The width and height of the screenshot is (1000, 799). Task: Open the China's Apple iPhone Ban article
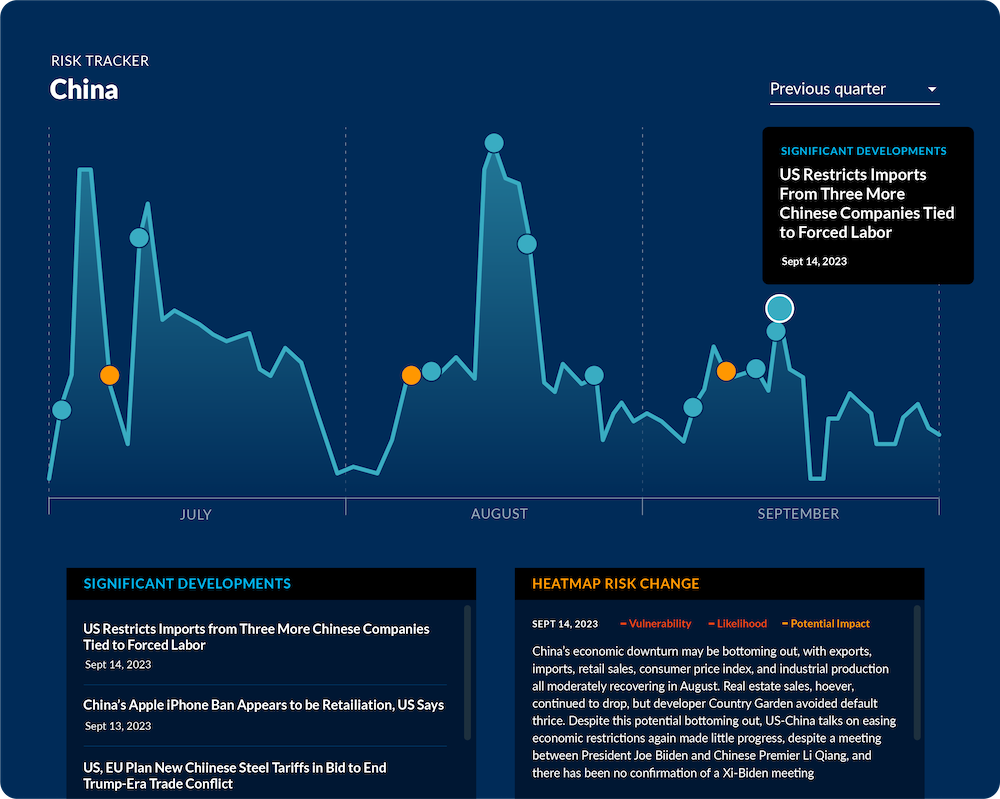point(263,705)
